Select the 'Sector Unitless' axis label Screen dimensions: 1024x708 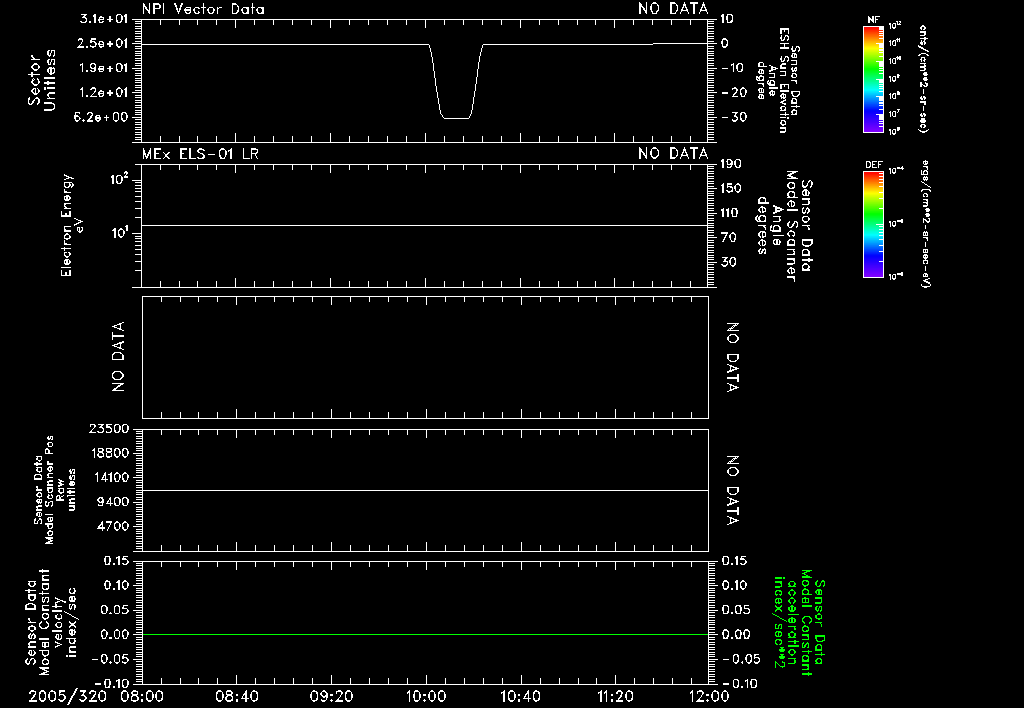[42, 80]
